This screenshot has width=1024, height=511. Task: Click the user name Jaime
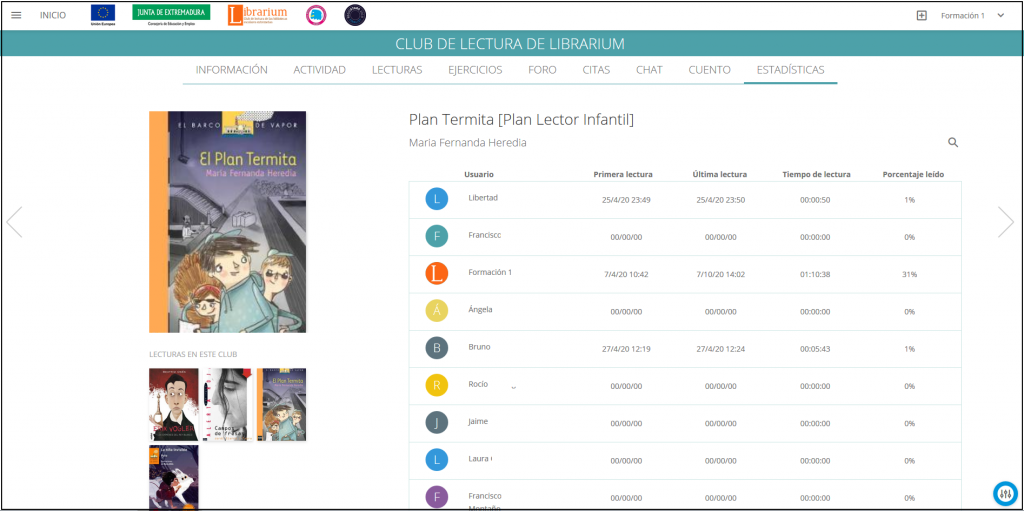(478, 421)
